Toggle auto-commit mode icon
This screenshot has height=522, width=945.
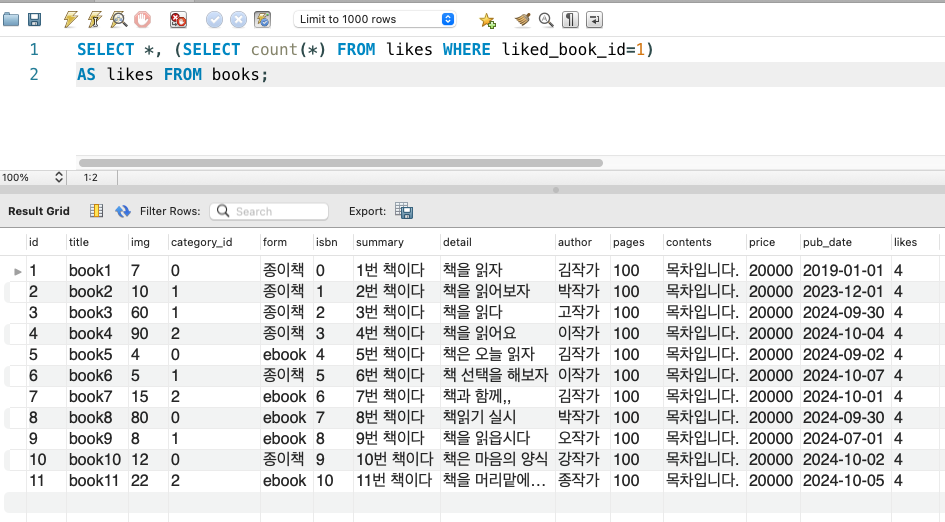[262, 19]
